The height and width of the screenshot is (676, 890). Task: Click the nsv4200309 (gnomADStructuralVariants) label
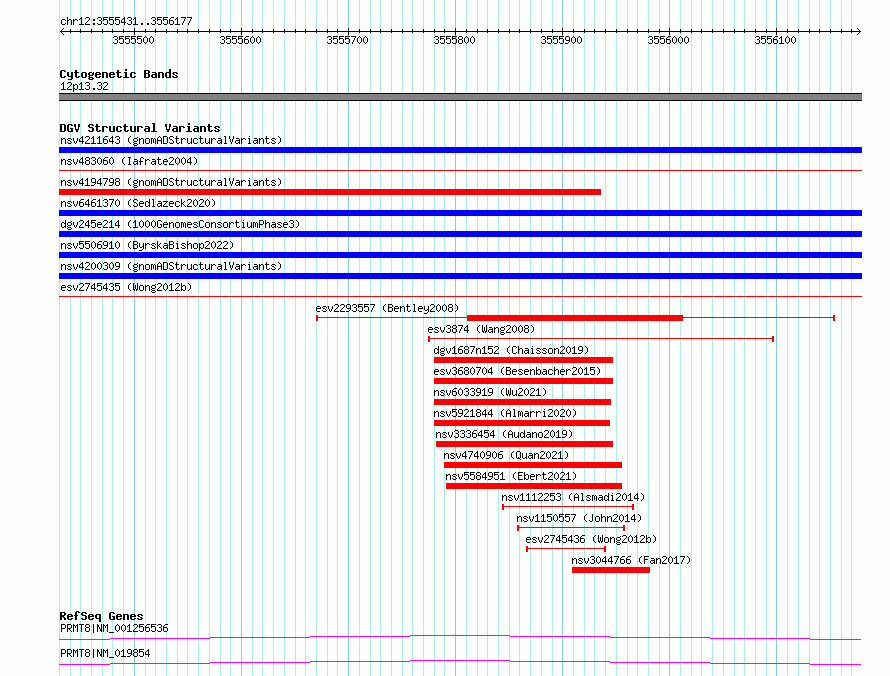tap(171, 266)
